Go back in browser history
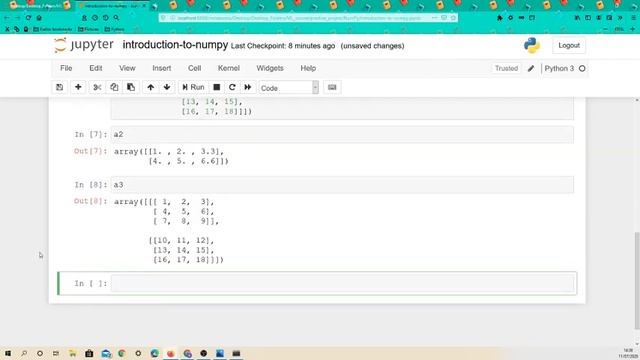 click(x=7, y=18)
